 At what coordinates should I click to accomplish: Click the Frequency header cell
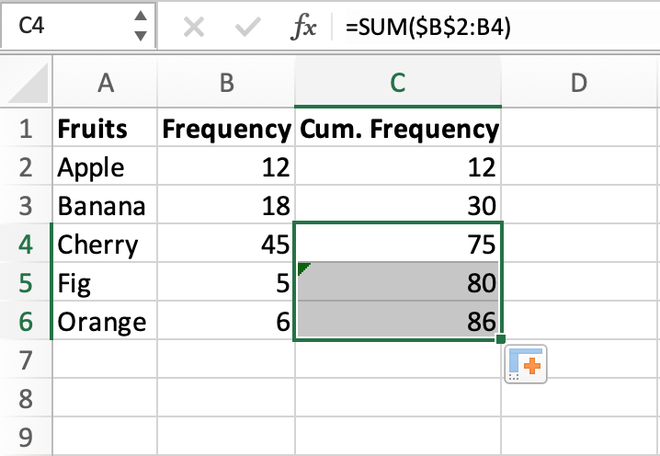click(x=226, y=128)
